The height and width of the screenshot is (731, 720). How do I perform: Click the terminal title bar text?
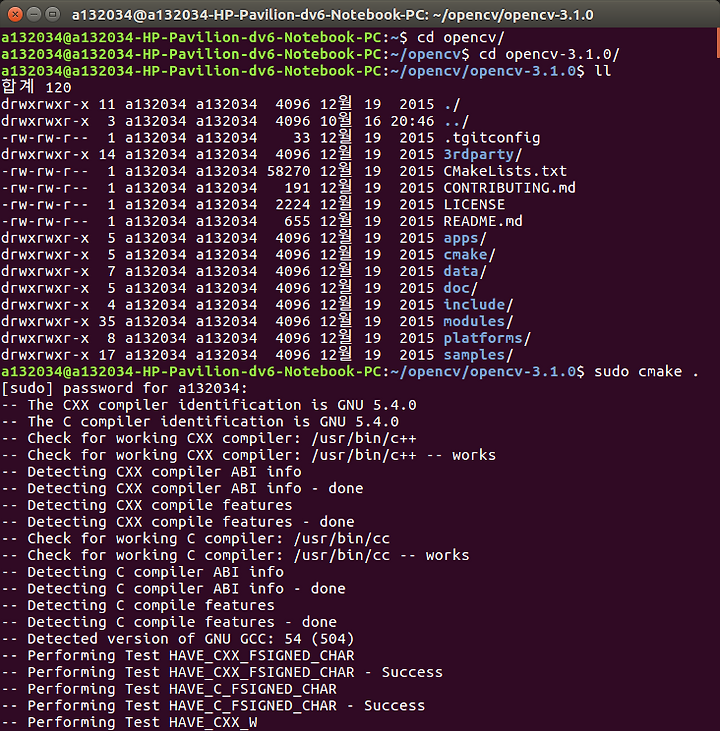click(x=332, y=15)
